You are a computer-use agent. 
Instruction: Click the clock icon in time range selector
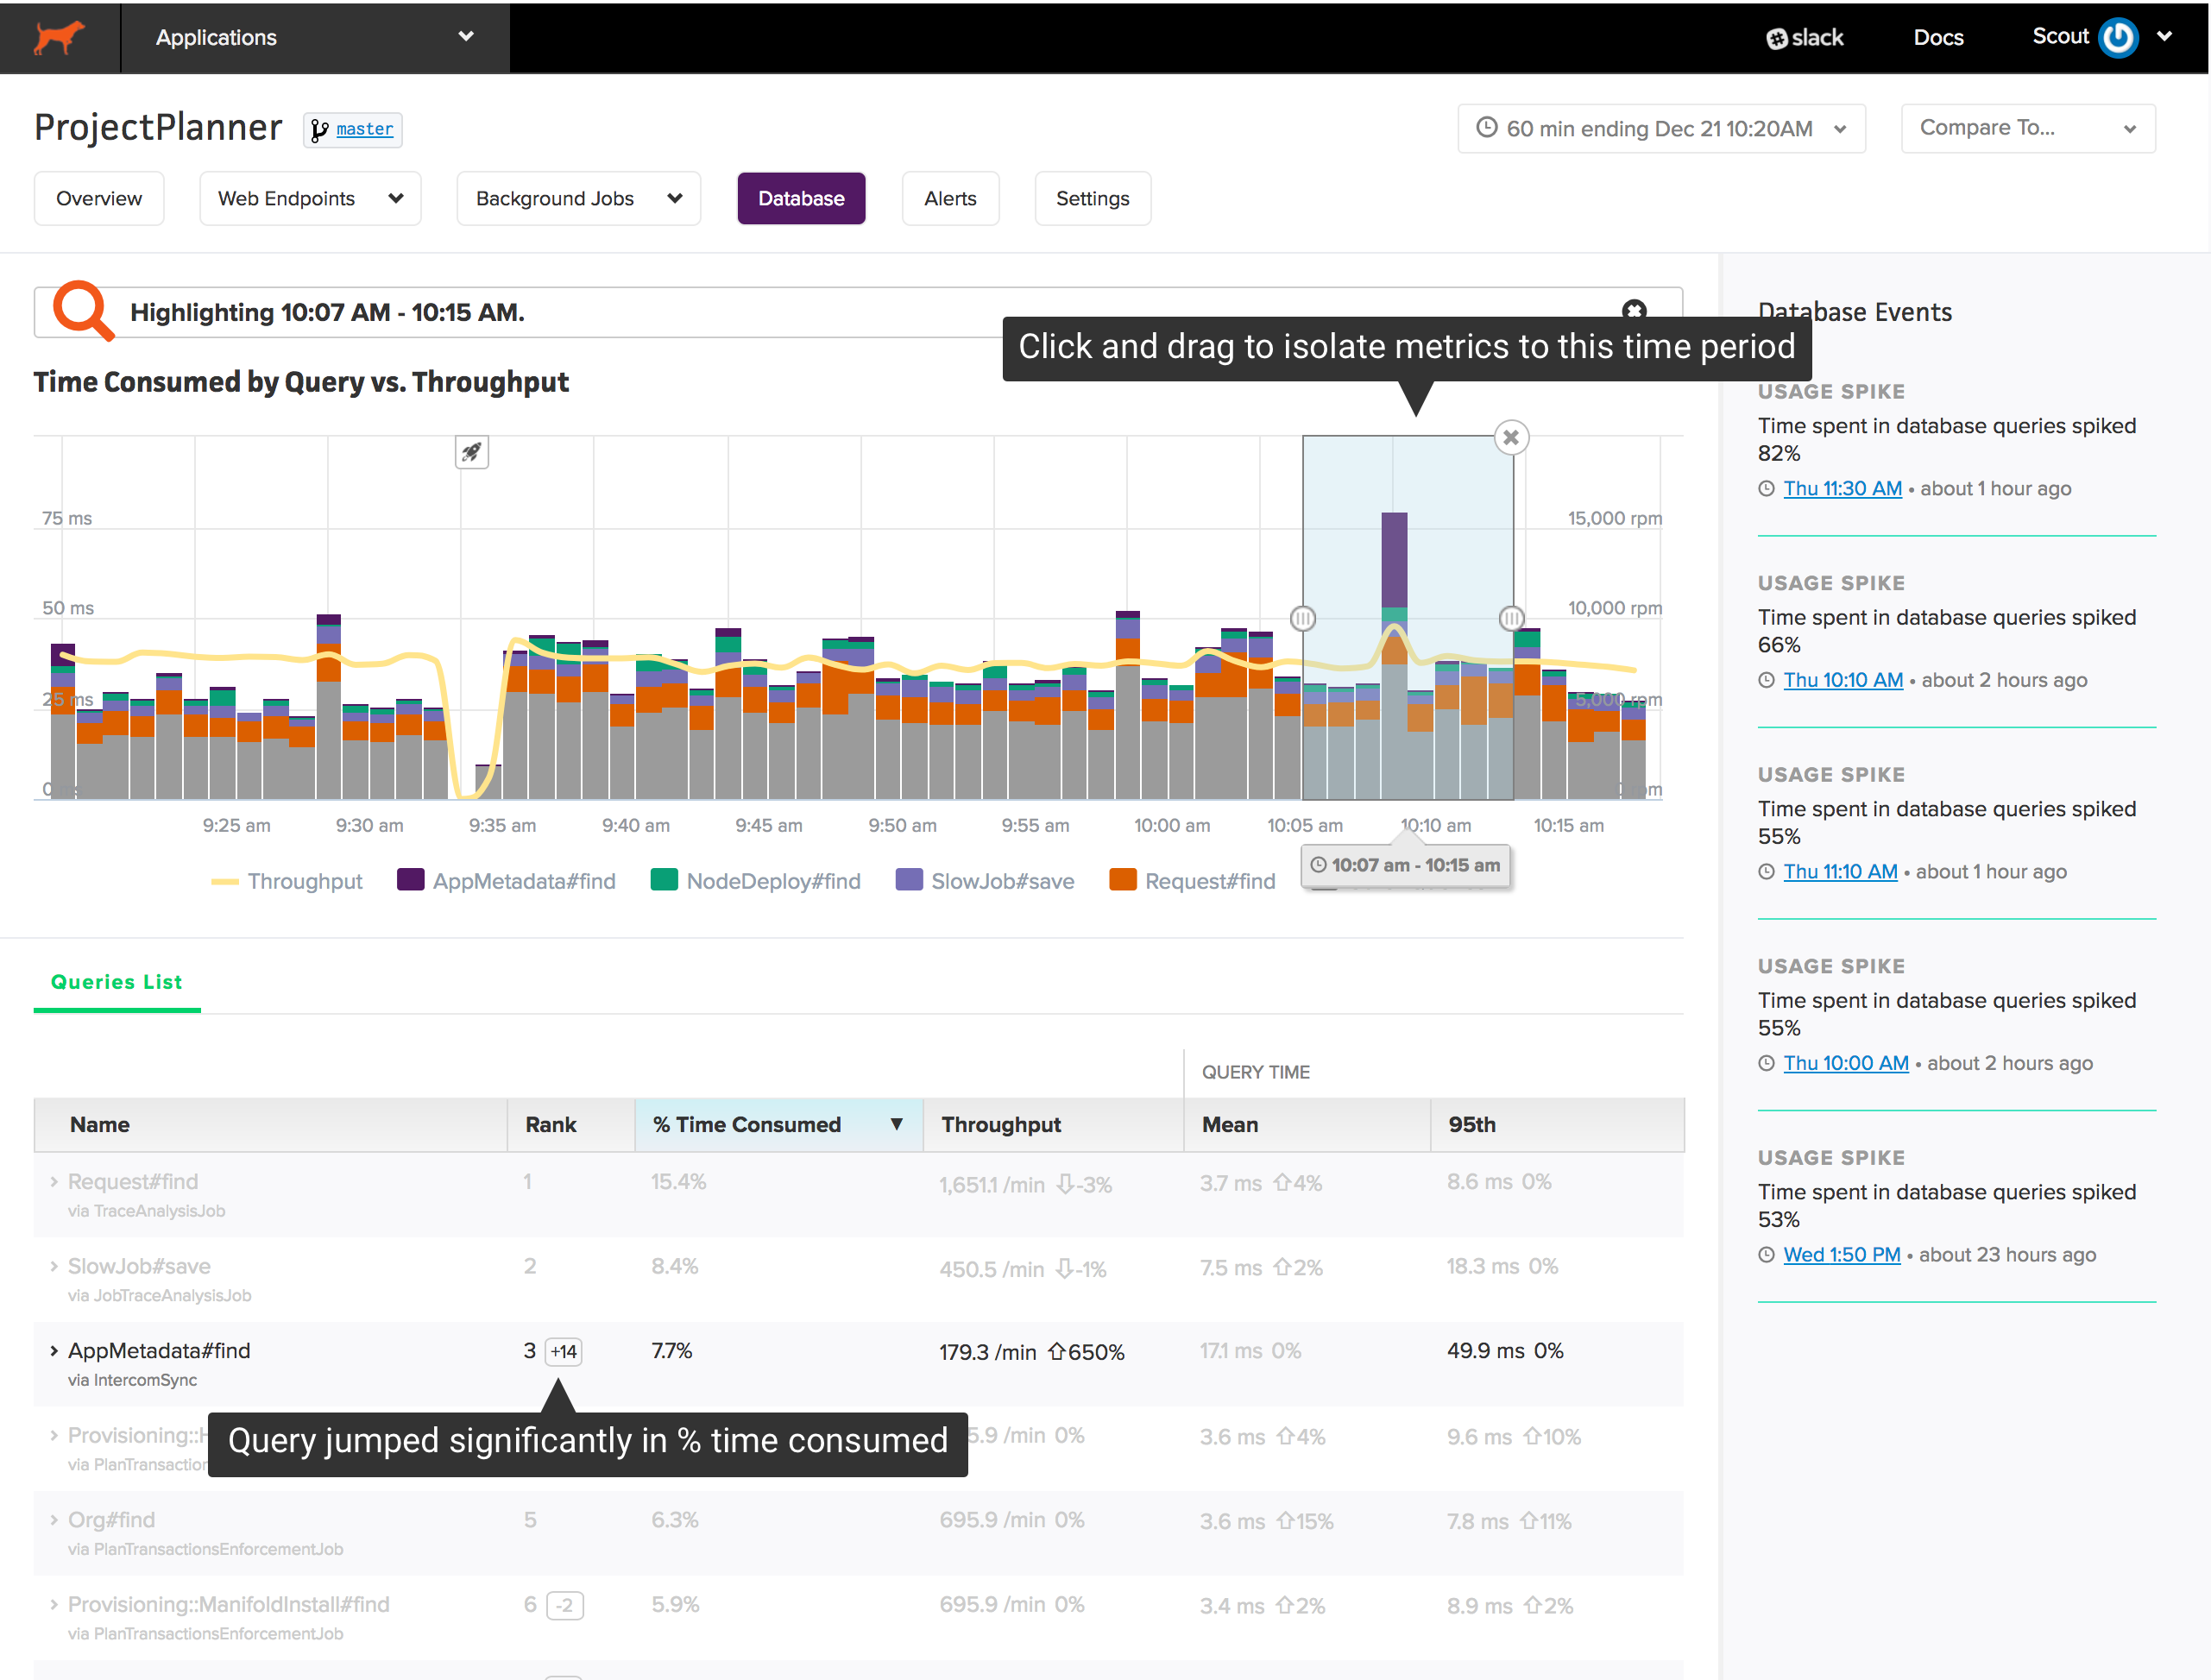[x=1487, y=127]
